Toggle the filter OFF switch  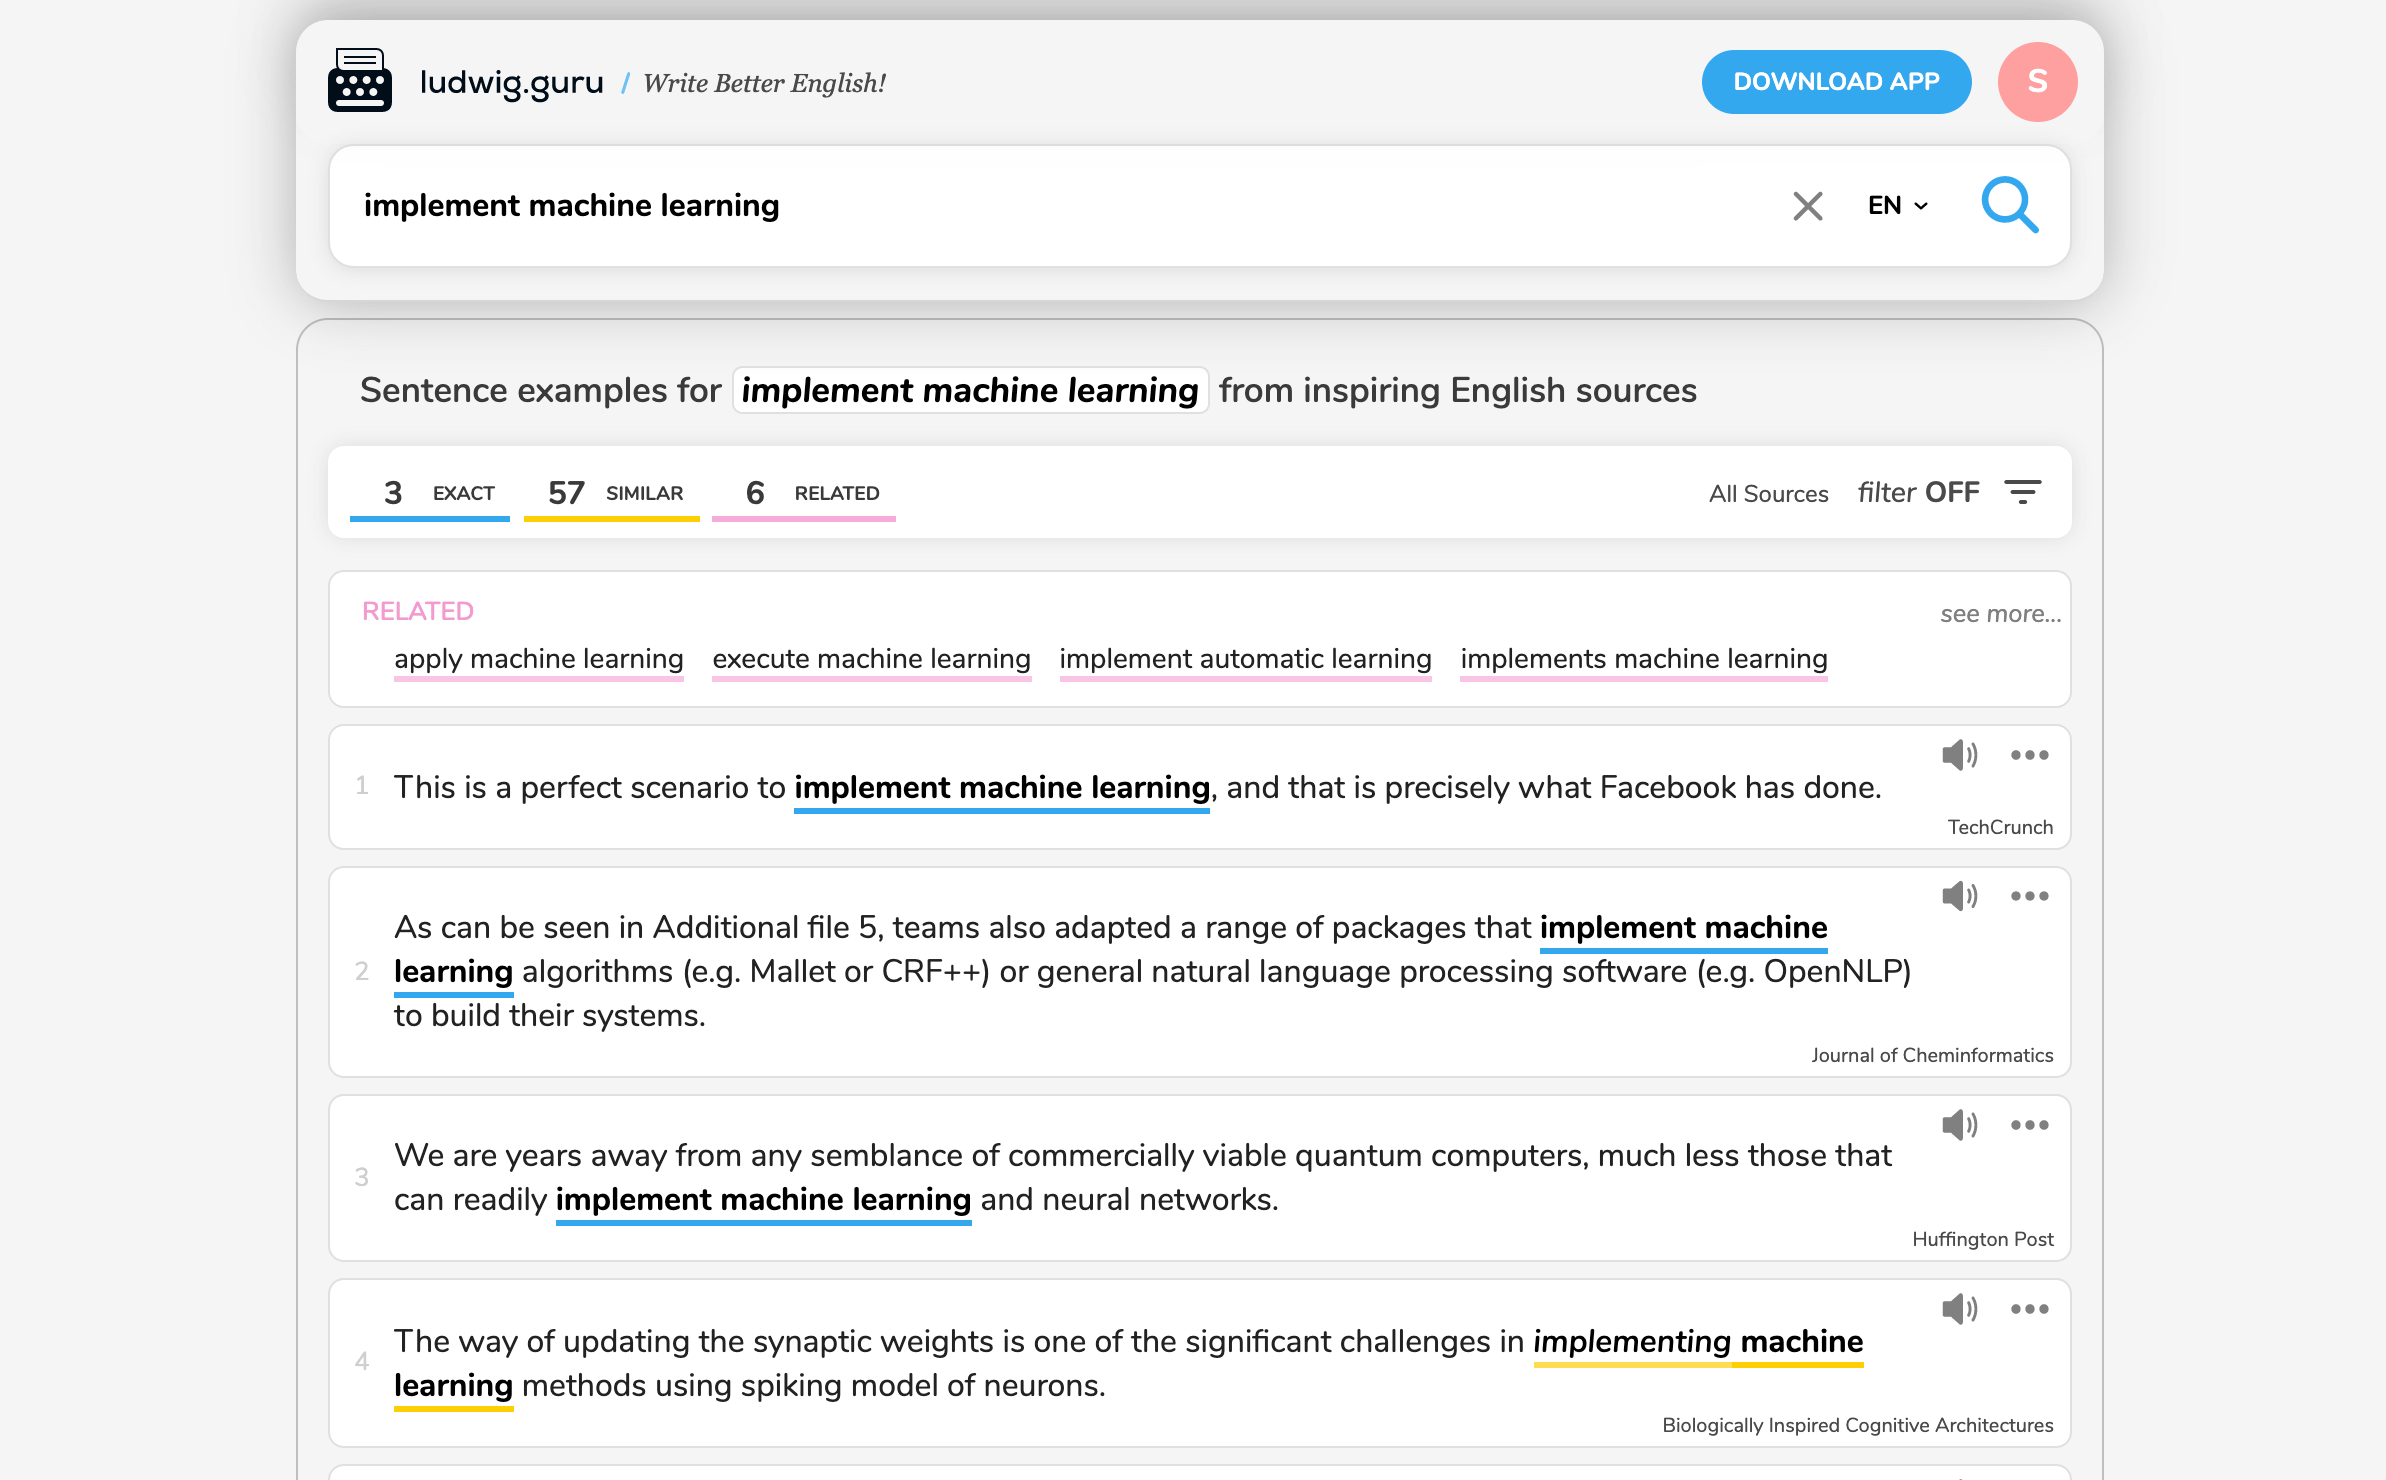point(1918,493)
